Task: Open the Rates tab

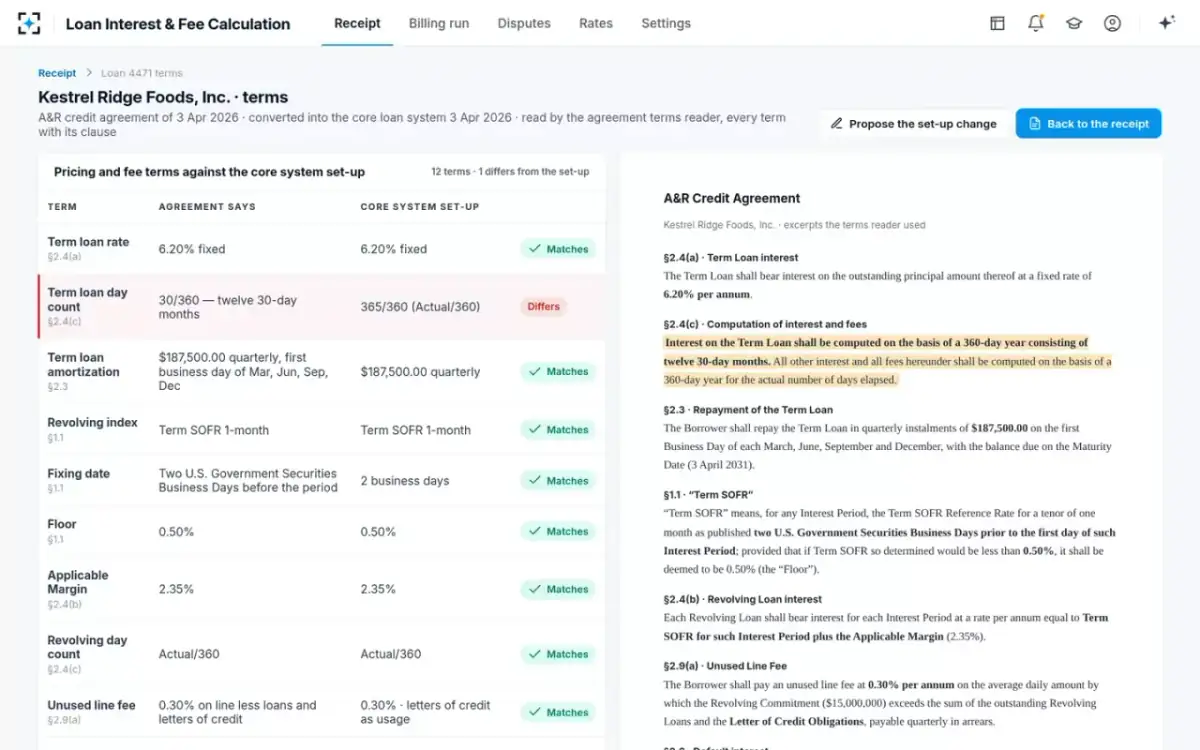Action: pyautogui.click(x=596, y=23)
